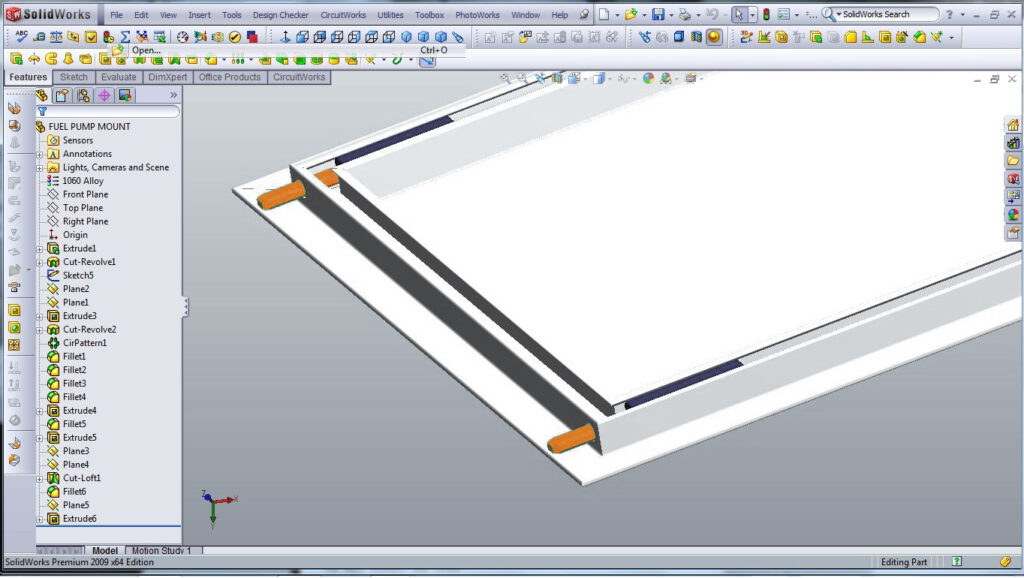Open the PhotoWorks menu
The width and height of the screenshot is (1024, 578).
click(x=477, y=14)
